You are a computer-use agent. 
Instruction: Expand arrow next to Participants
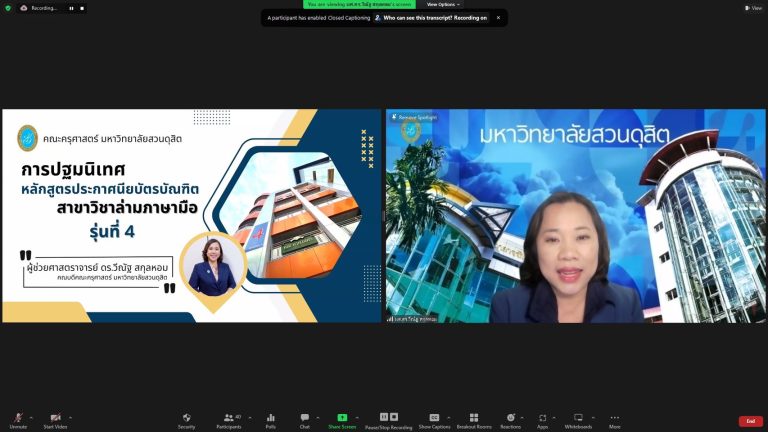250,418
